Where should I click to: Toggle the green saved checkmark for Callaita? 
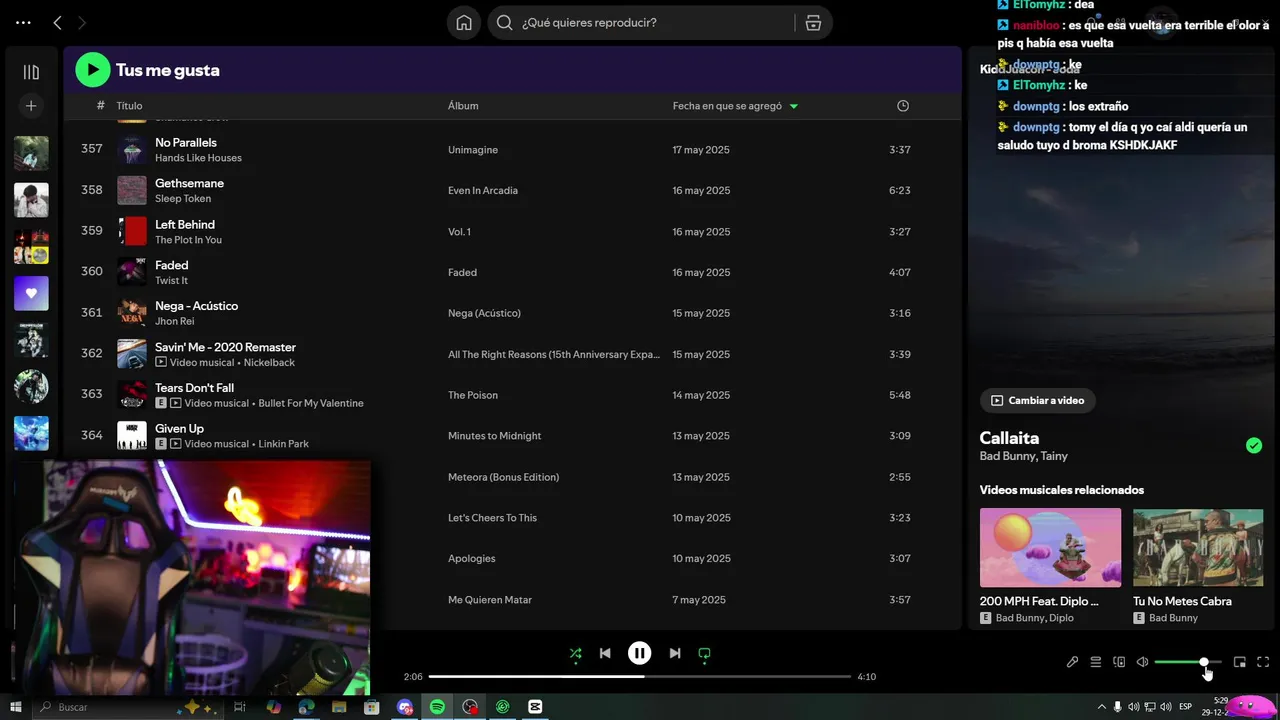click(x=1254, y=446)
